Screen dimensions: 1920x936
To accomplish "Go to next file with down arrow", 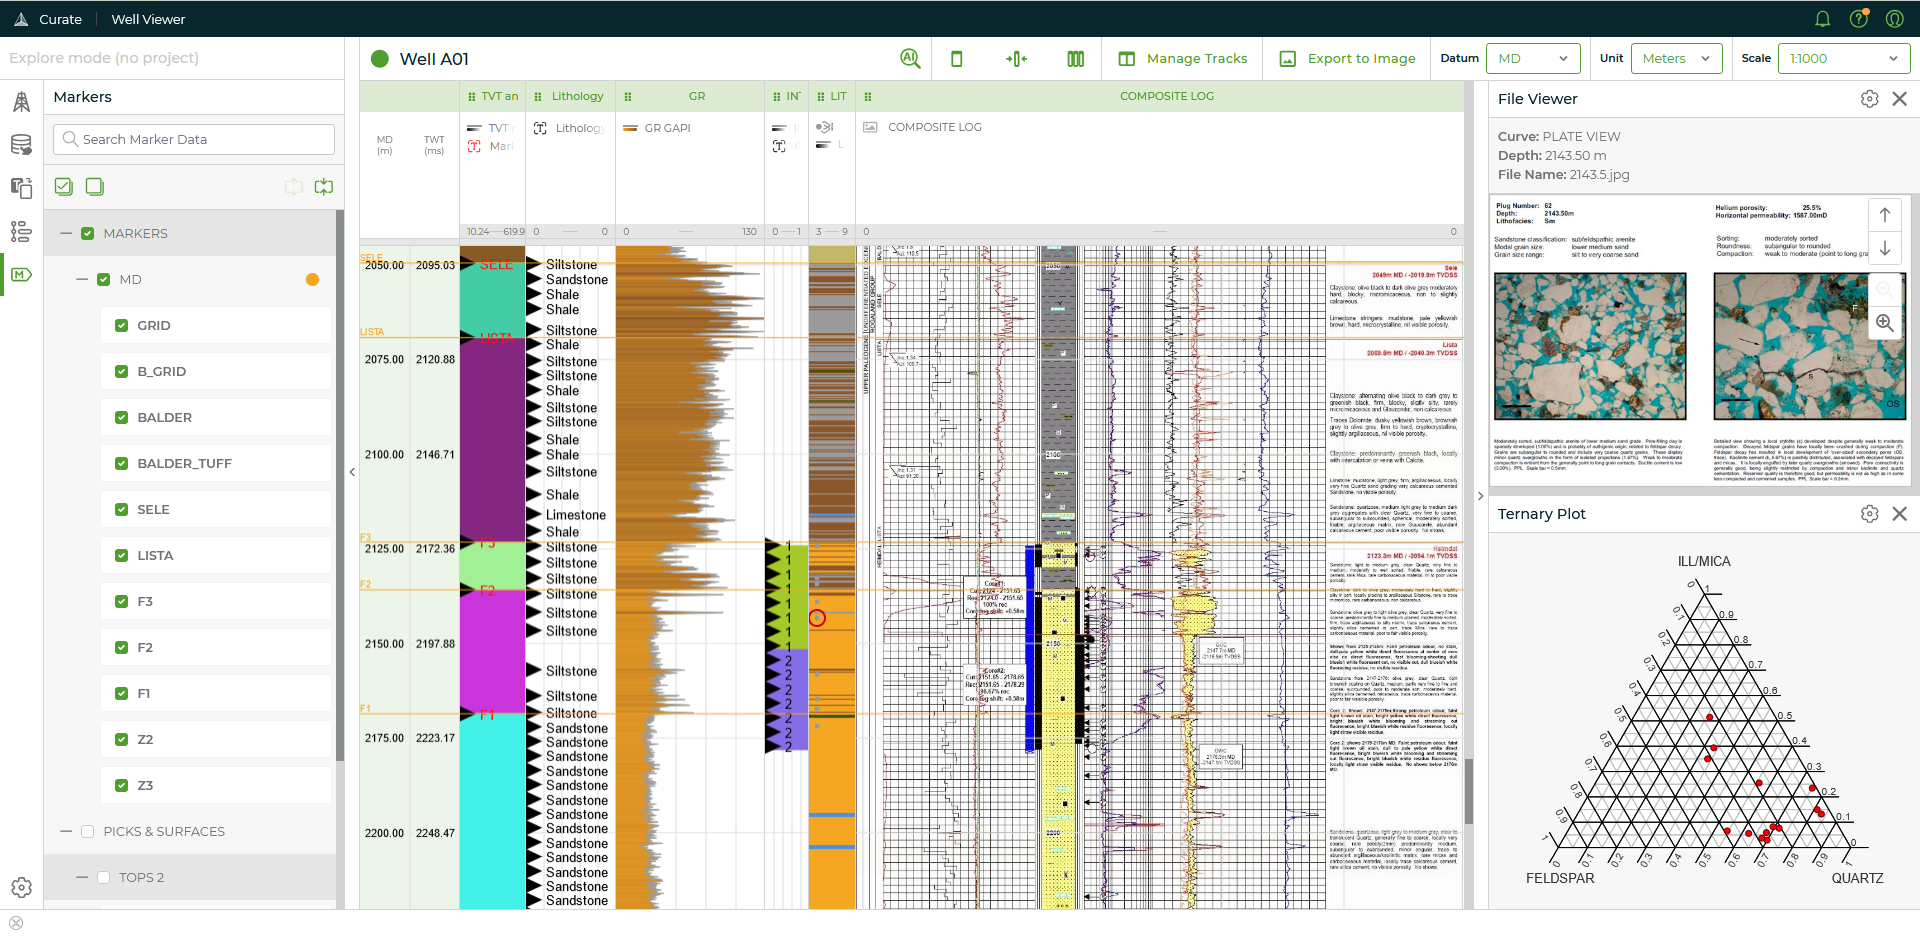I will click(x=1885, y=248).
